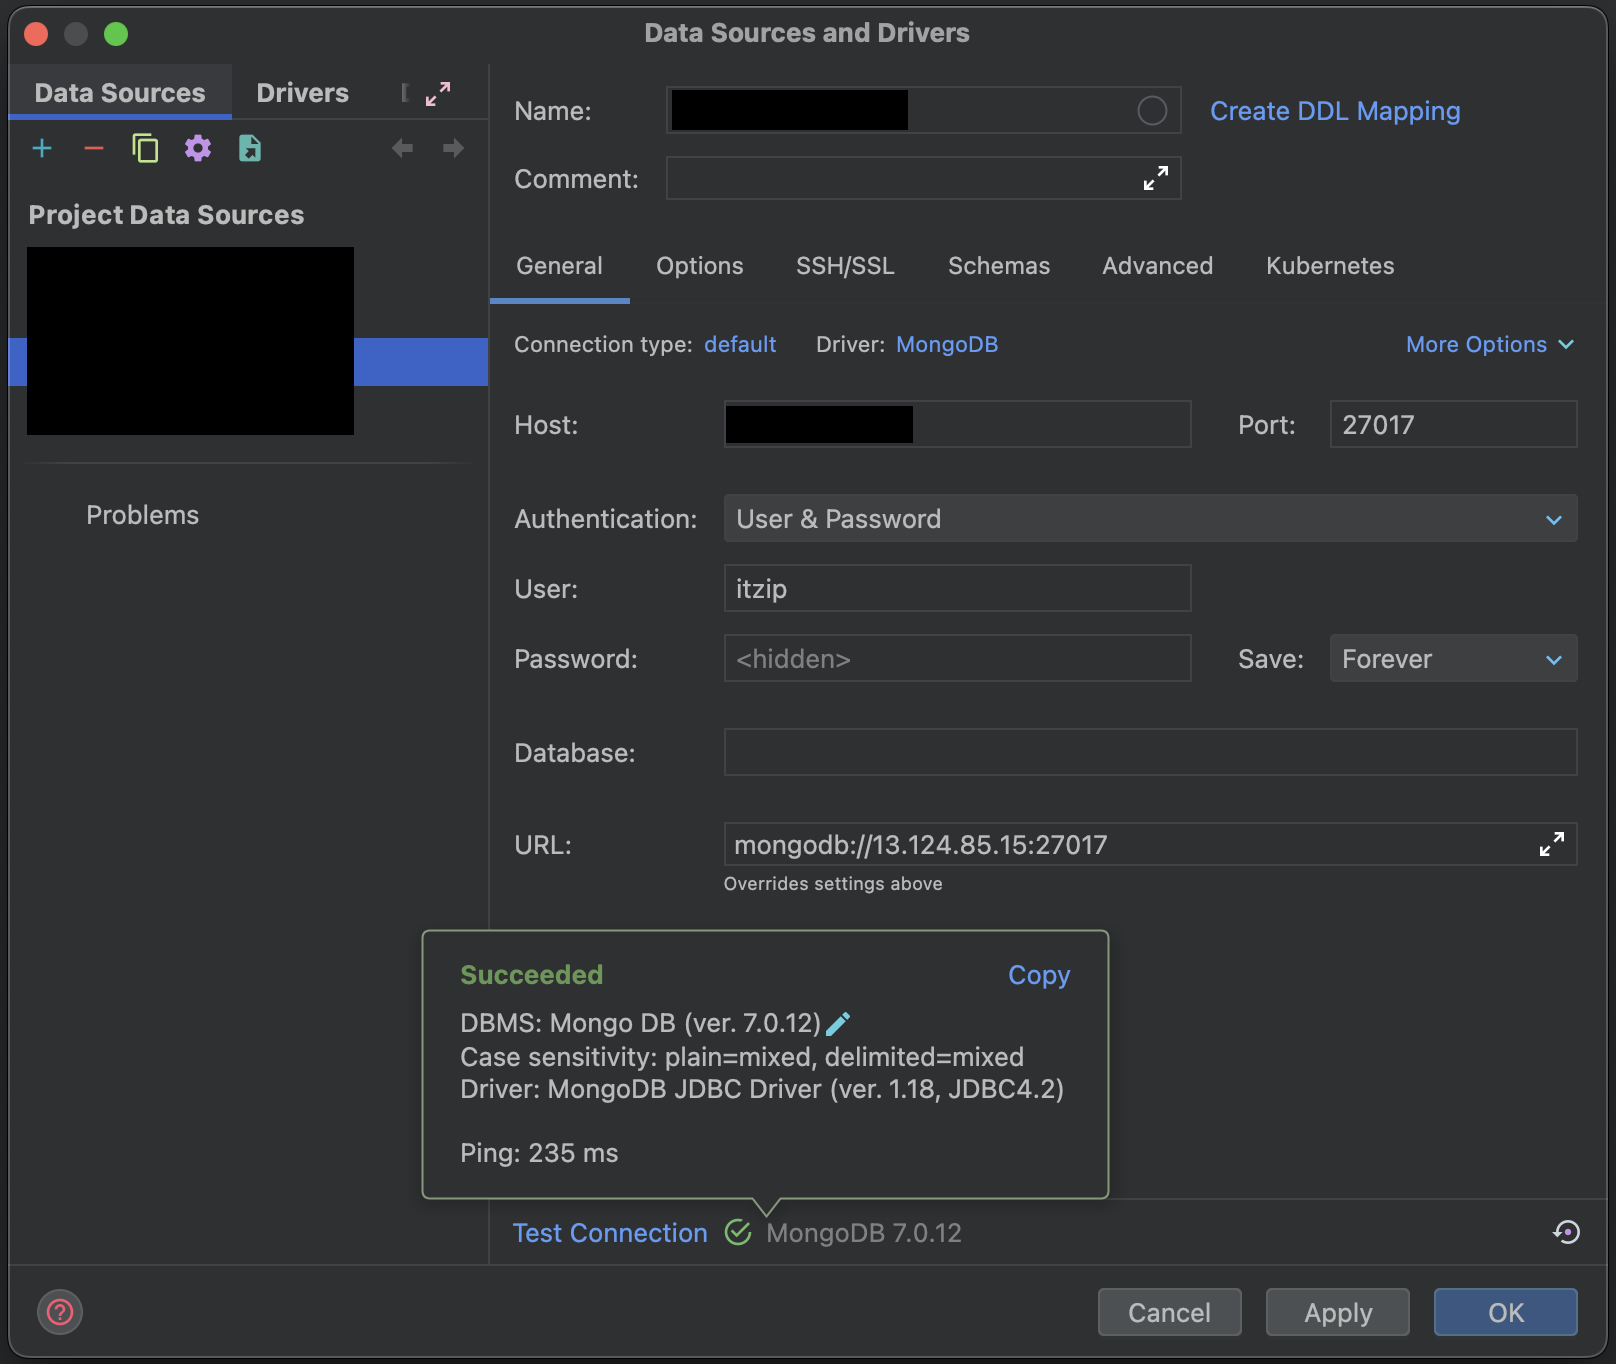Viewport: 1616px width, 1364px height.
Task: Expand the URL field editor
Action: click(x=1552, y=845)
